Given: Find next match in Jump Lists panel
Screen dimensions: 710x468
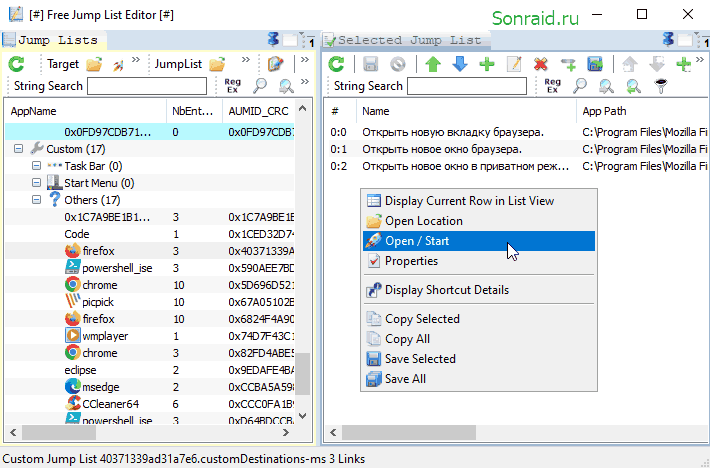Looking at the screenshot, I should point(286,86).
